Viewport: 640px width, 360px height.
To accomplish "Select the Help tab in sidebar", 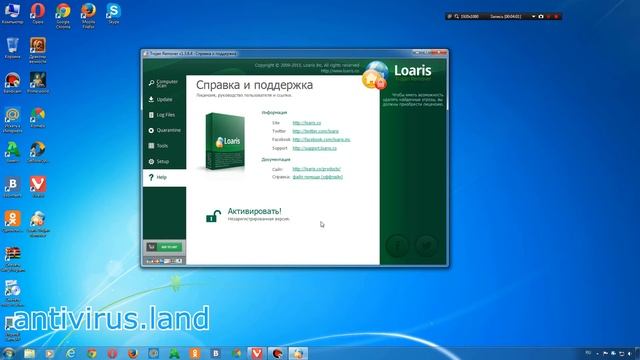I will [x=164, y=177].
